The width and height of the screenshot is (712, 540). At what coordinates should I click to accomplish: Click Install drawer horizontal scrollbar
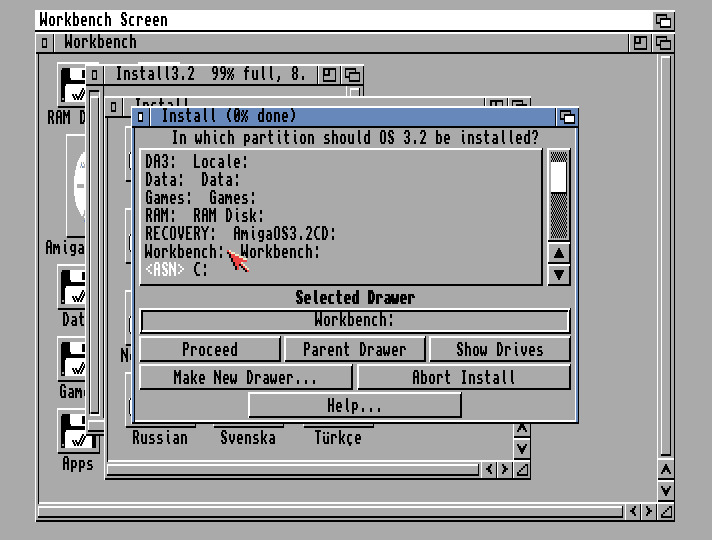coord(293,469)
